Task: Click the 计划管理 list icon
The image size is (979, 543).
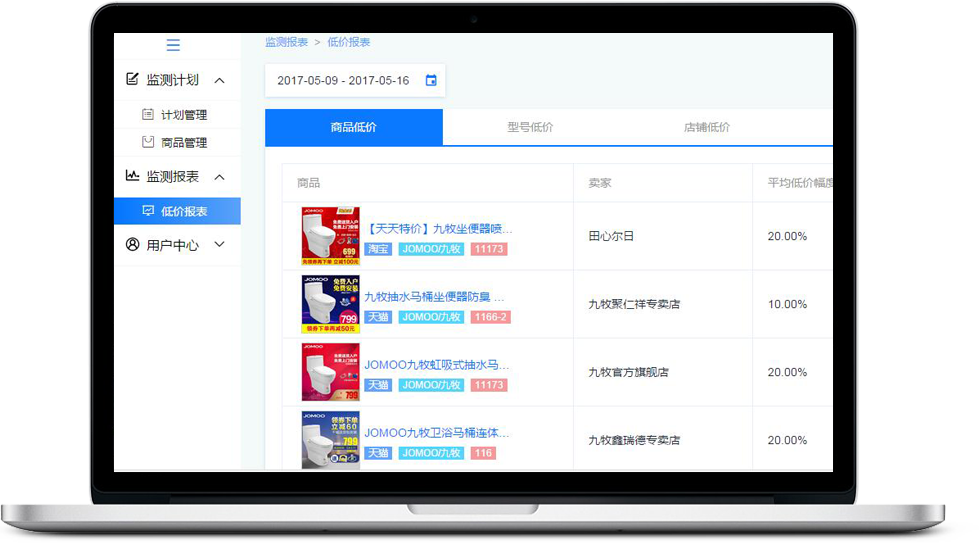Action: click(148, 114)
